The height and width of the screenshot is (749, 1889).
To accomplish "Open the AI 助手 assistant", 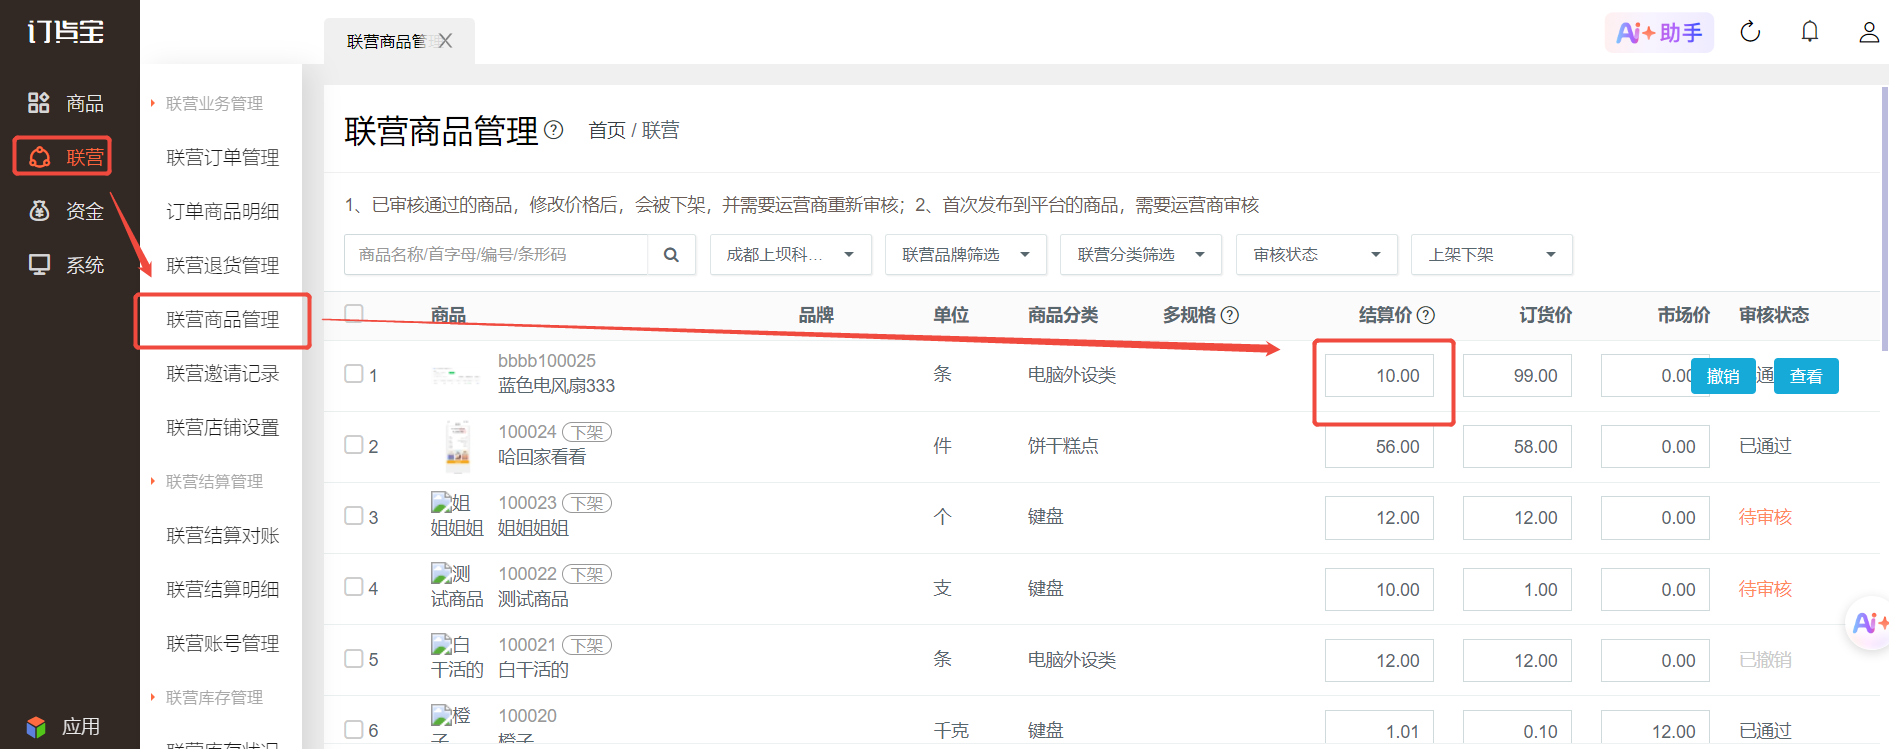I will tap(1659, 33).
